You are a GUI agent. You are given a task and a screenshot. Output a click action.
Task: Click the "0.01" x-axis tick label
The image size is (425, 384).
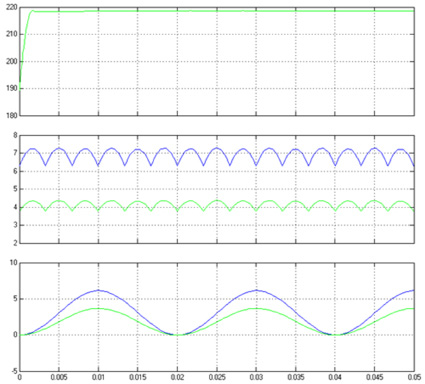click(98, 377)
